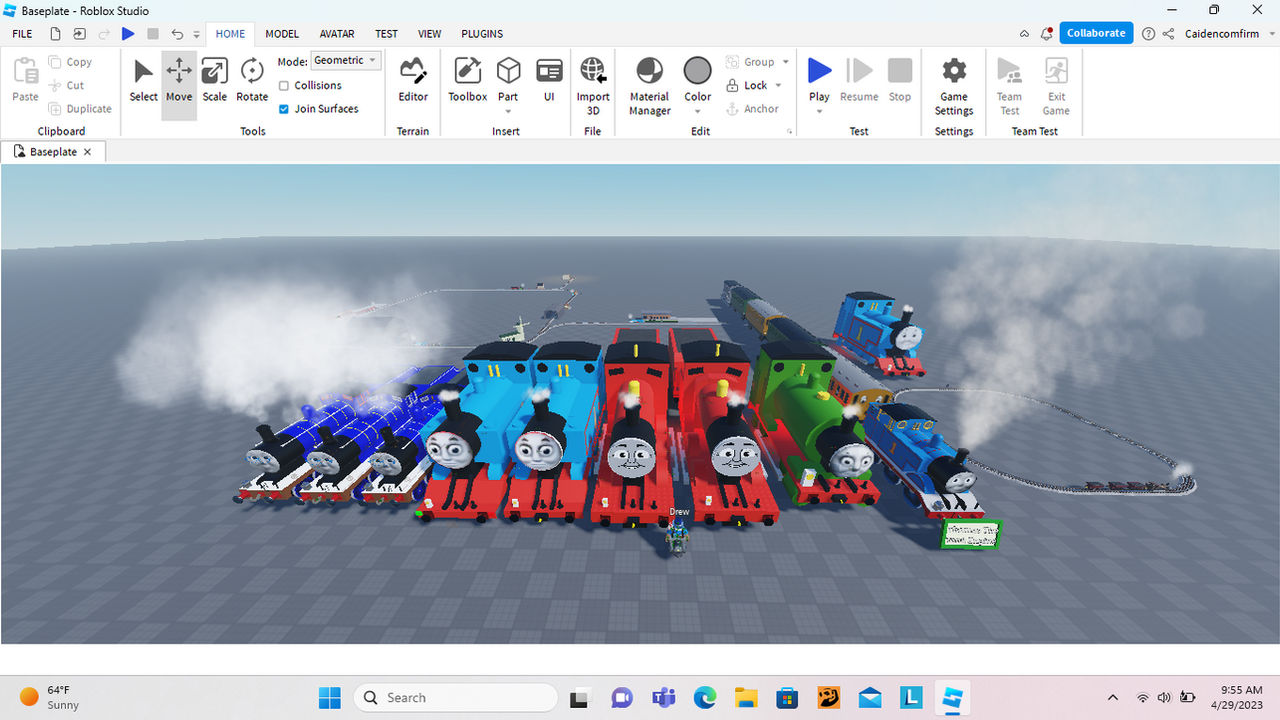Click the Collaborate button
This screenshot has height=720, width=1280.
[x=1096, y=33]
